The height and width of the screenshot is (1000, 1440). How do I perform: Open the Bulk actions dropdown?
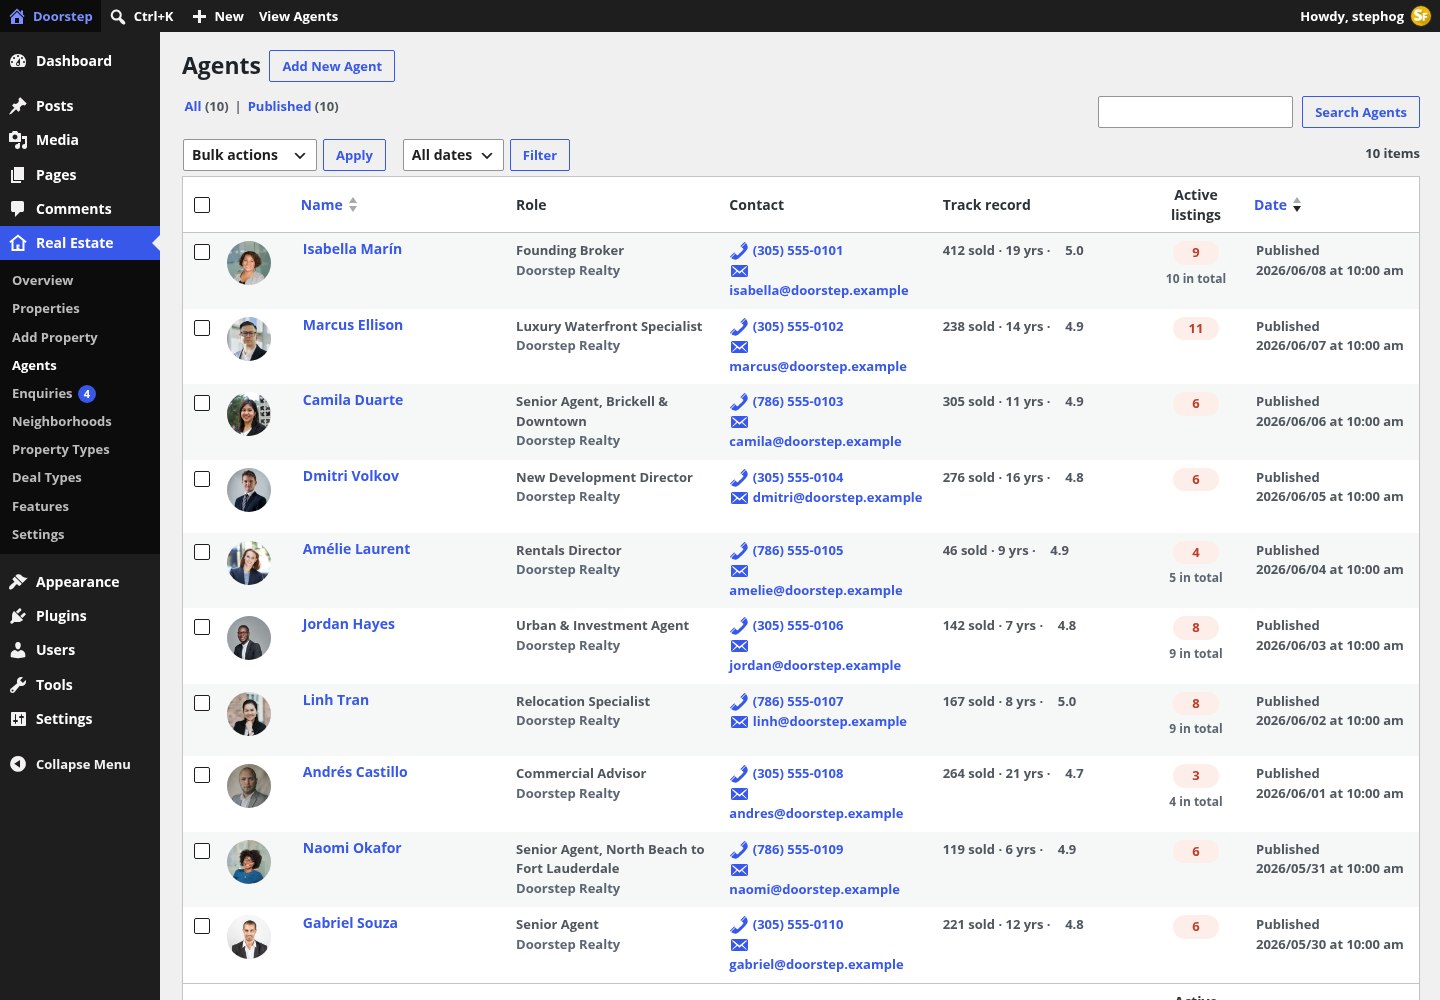[x=250, y=155]
